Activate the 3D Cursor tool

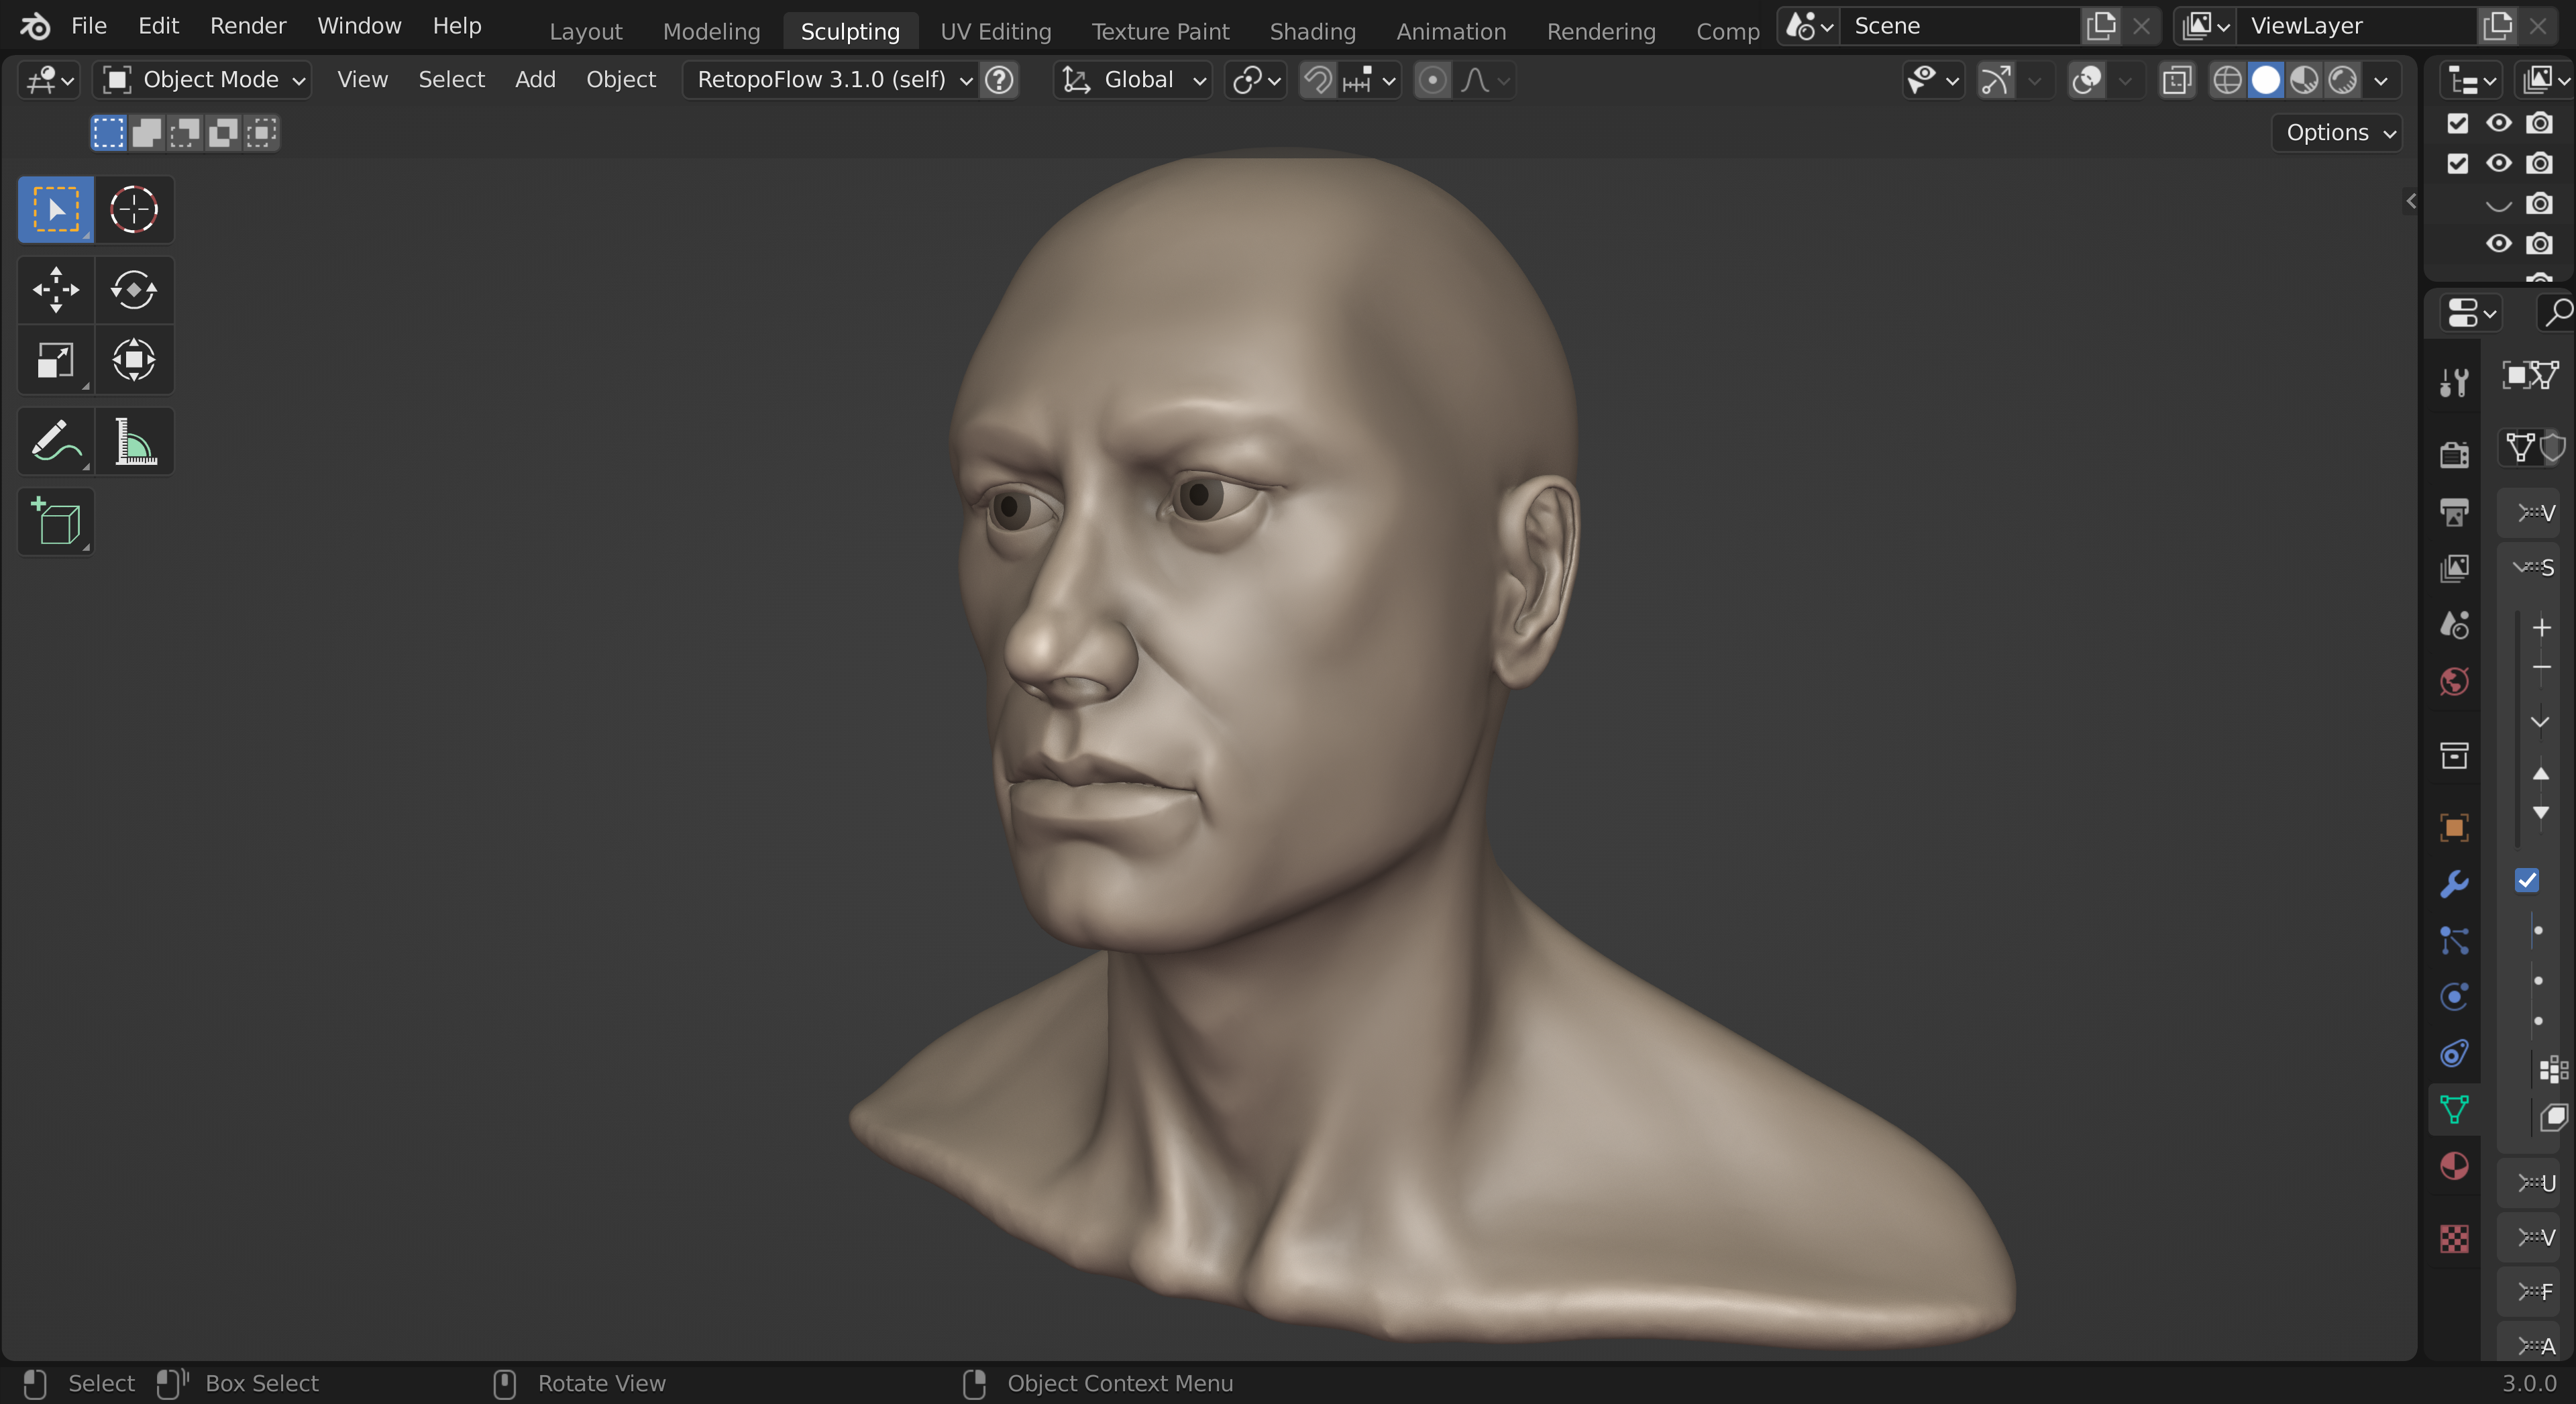click(134, 210)
